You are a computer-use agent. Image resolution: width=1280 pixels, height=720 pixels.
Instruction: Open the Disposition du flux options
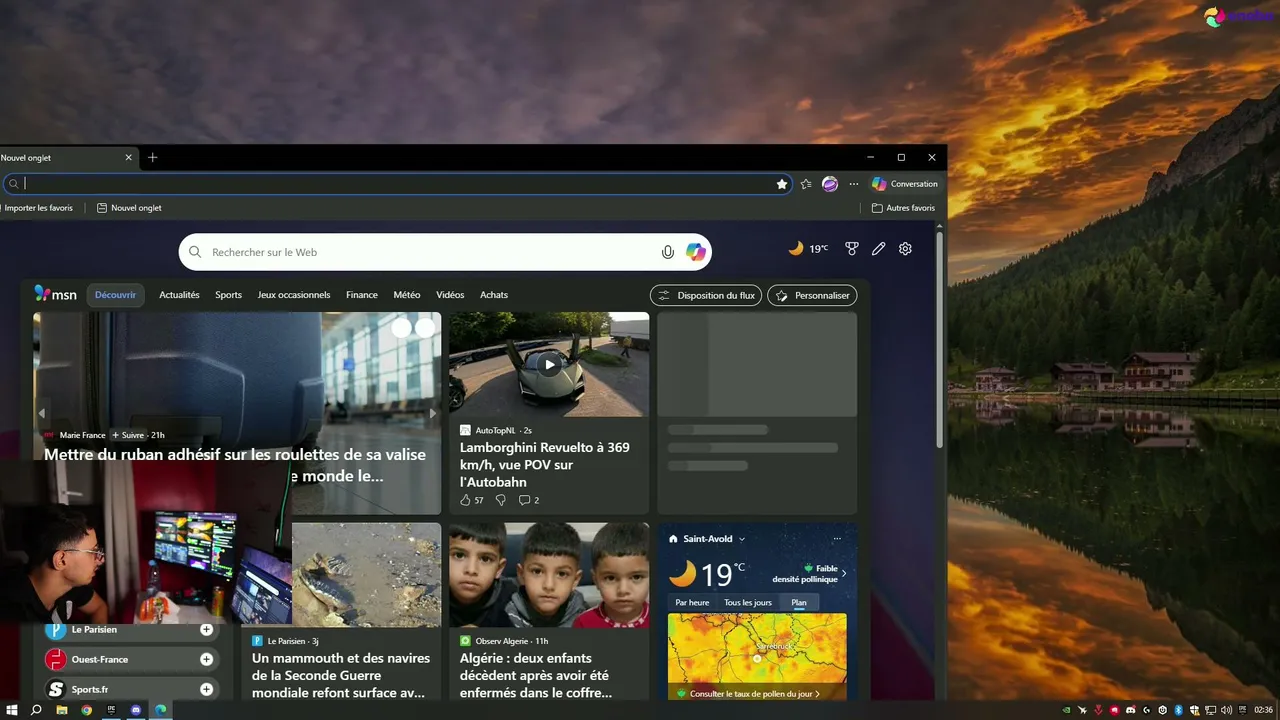706,295
